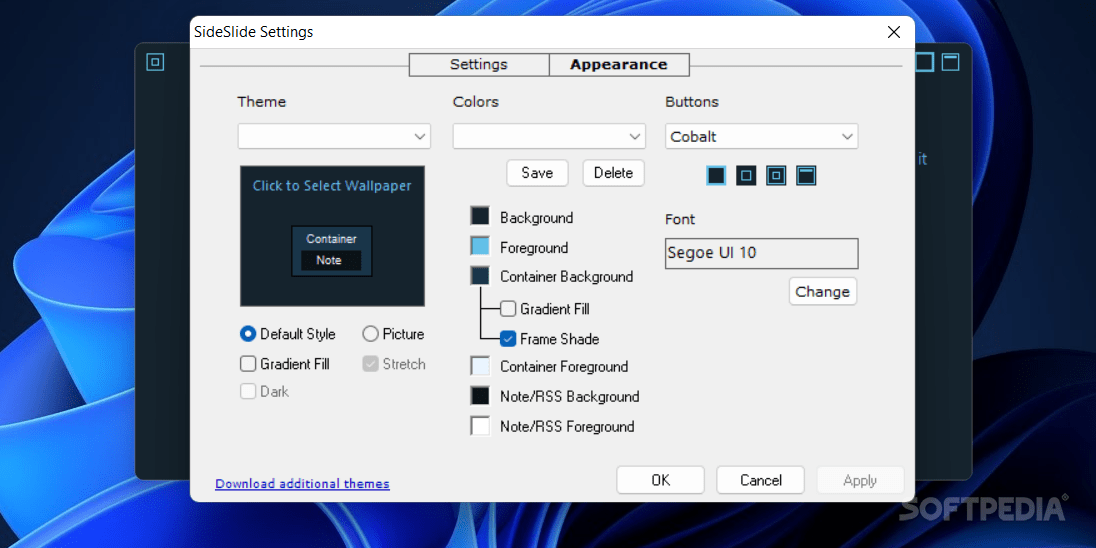Click the Apply button
Screen dimensions: 1096x548
tap(860, 480)
